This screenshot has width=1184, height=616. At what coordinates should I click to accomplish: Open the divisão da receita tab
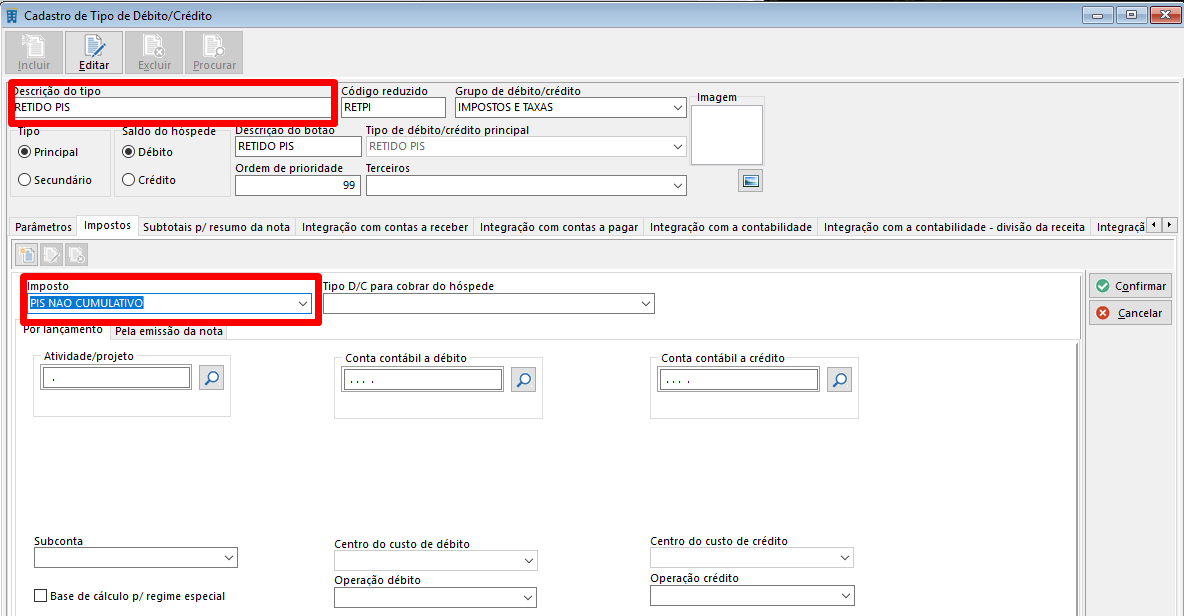click(x=954, y=226)
